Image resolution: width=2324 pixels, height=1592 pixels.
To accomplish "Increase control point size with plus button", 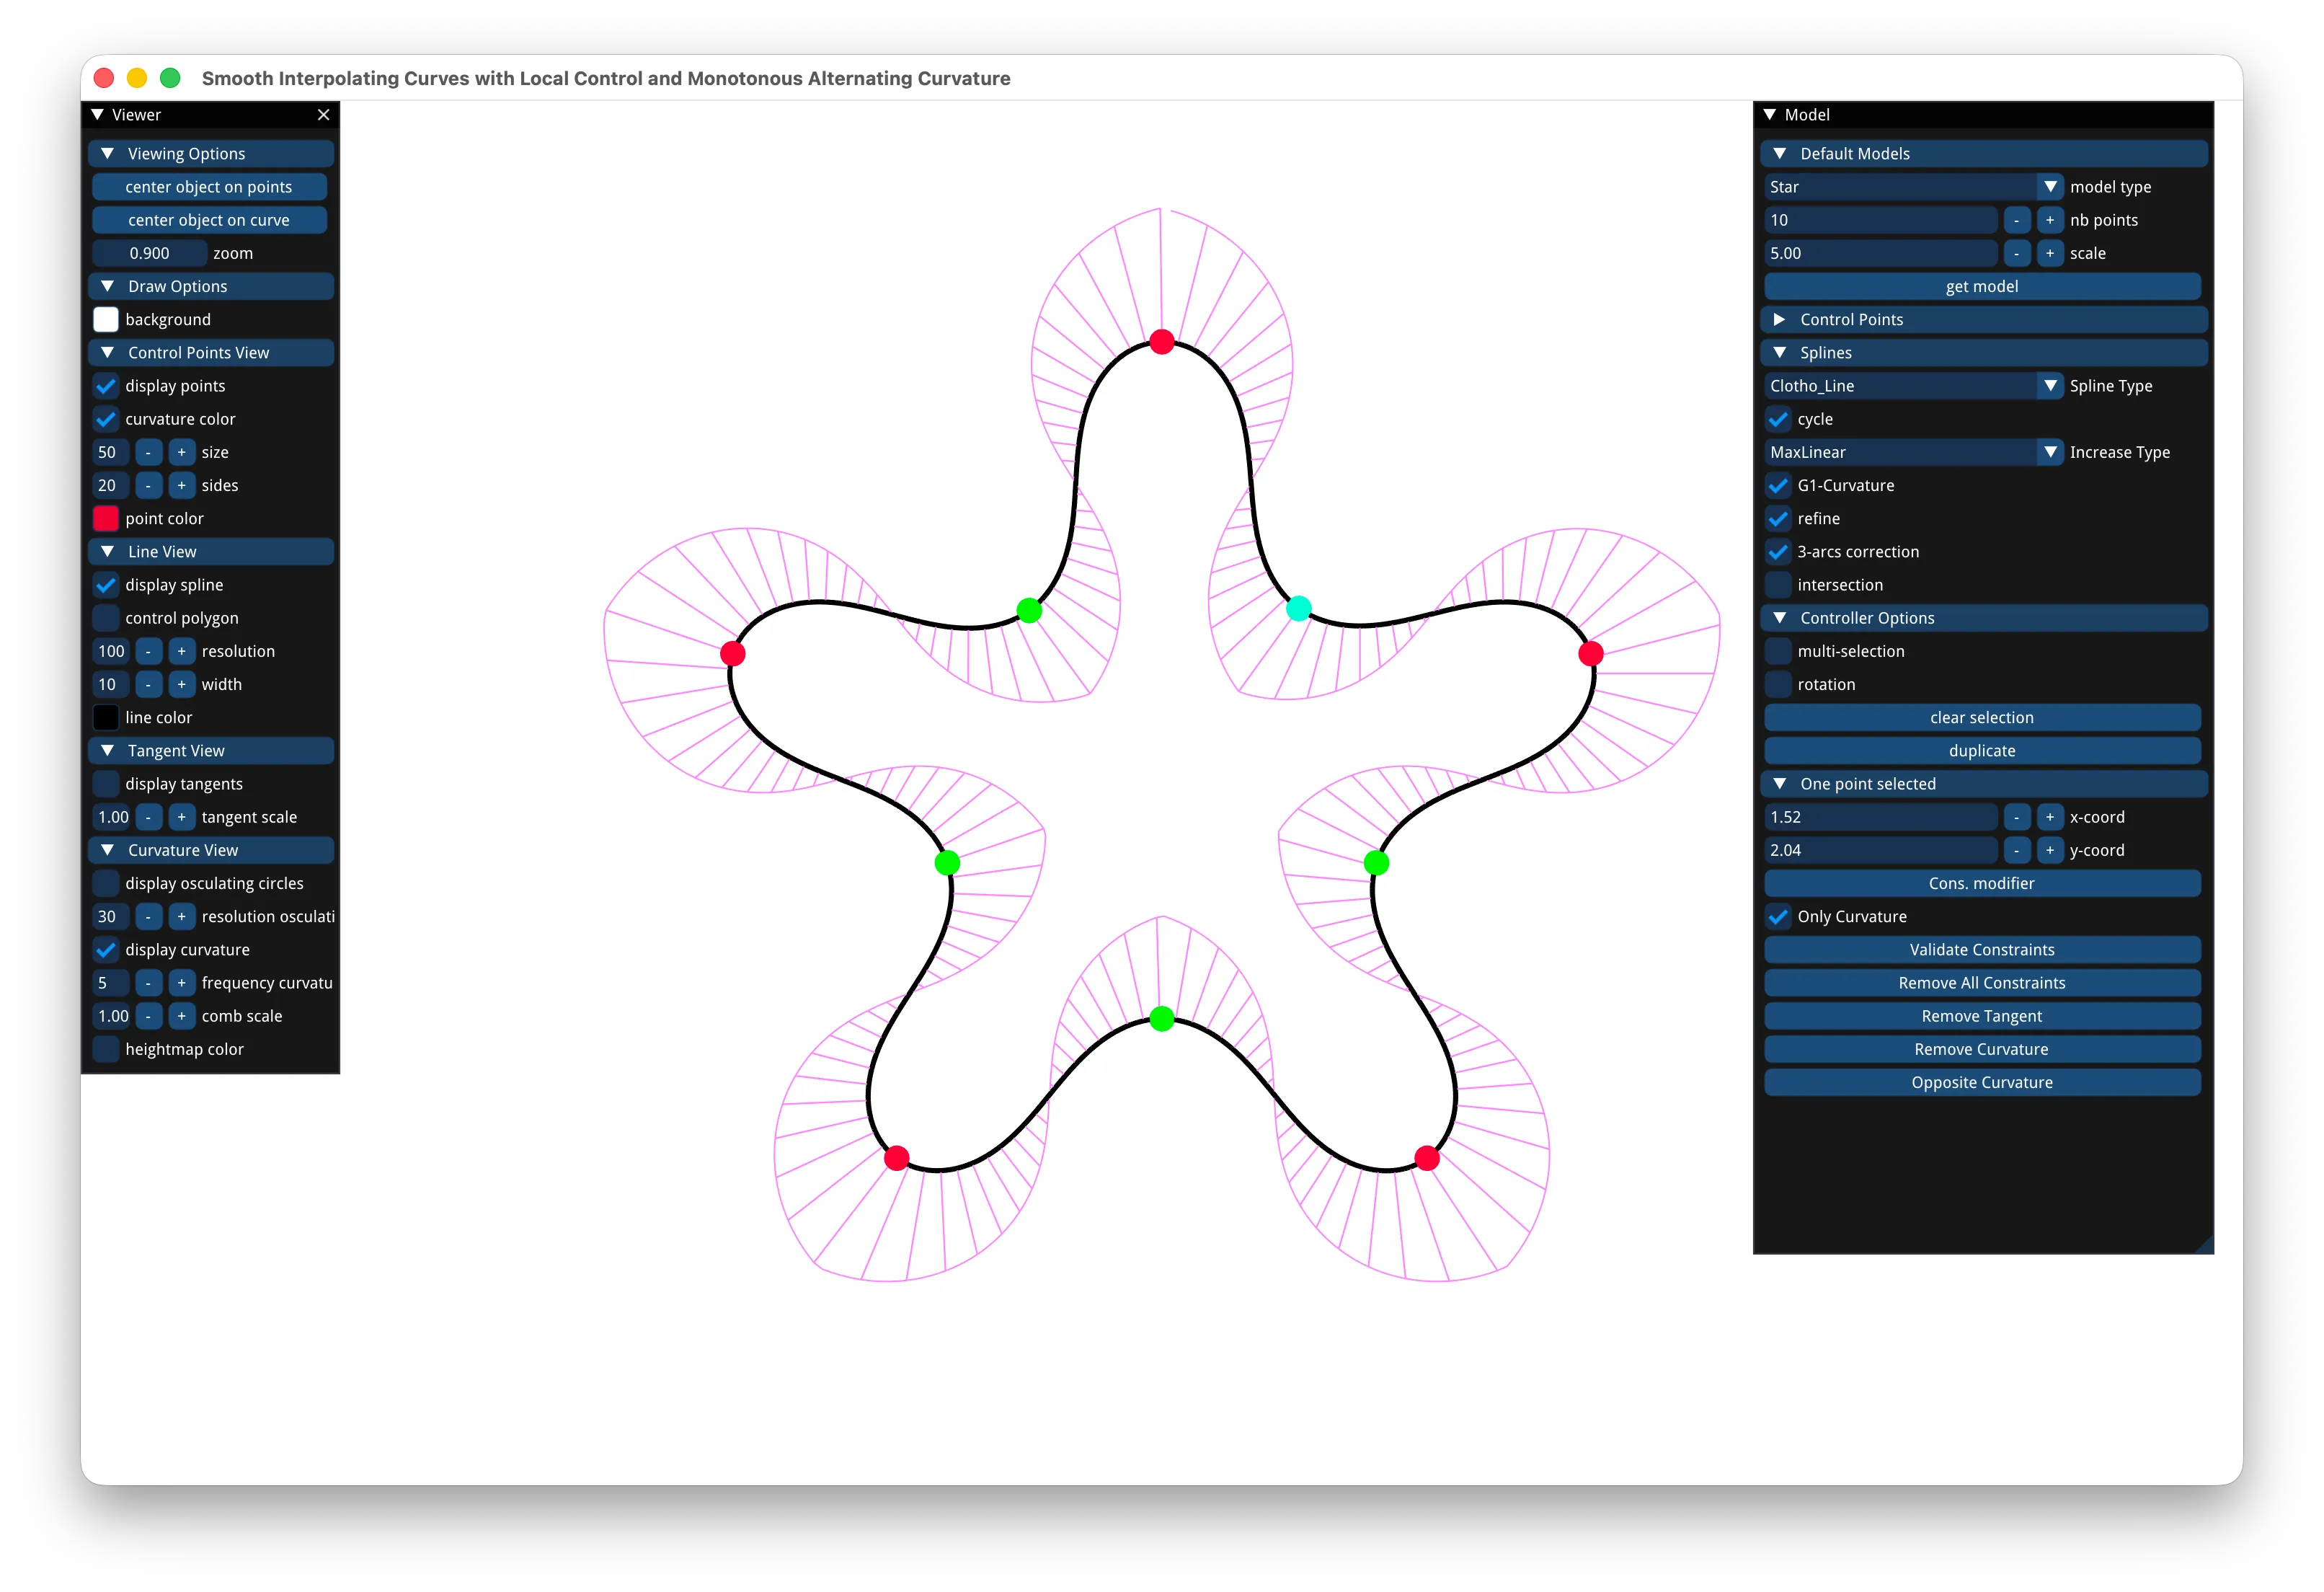I will tap(181, 452).
